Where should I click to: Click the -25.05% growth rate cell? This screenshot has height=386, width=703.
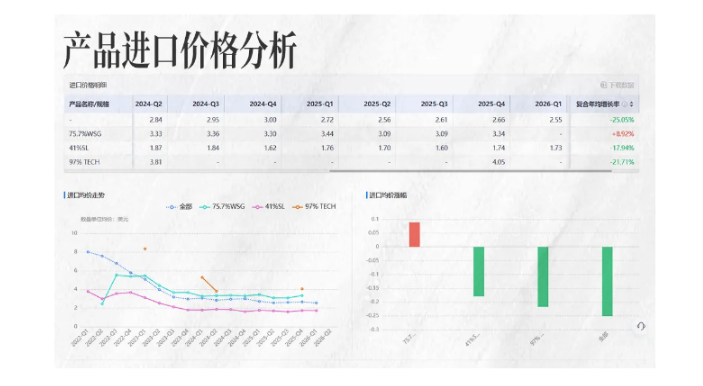tap(622, 120)
